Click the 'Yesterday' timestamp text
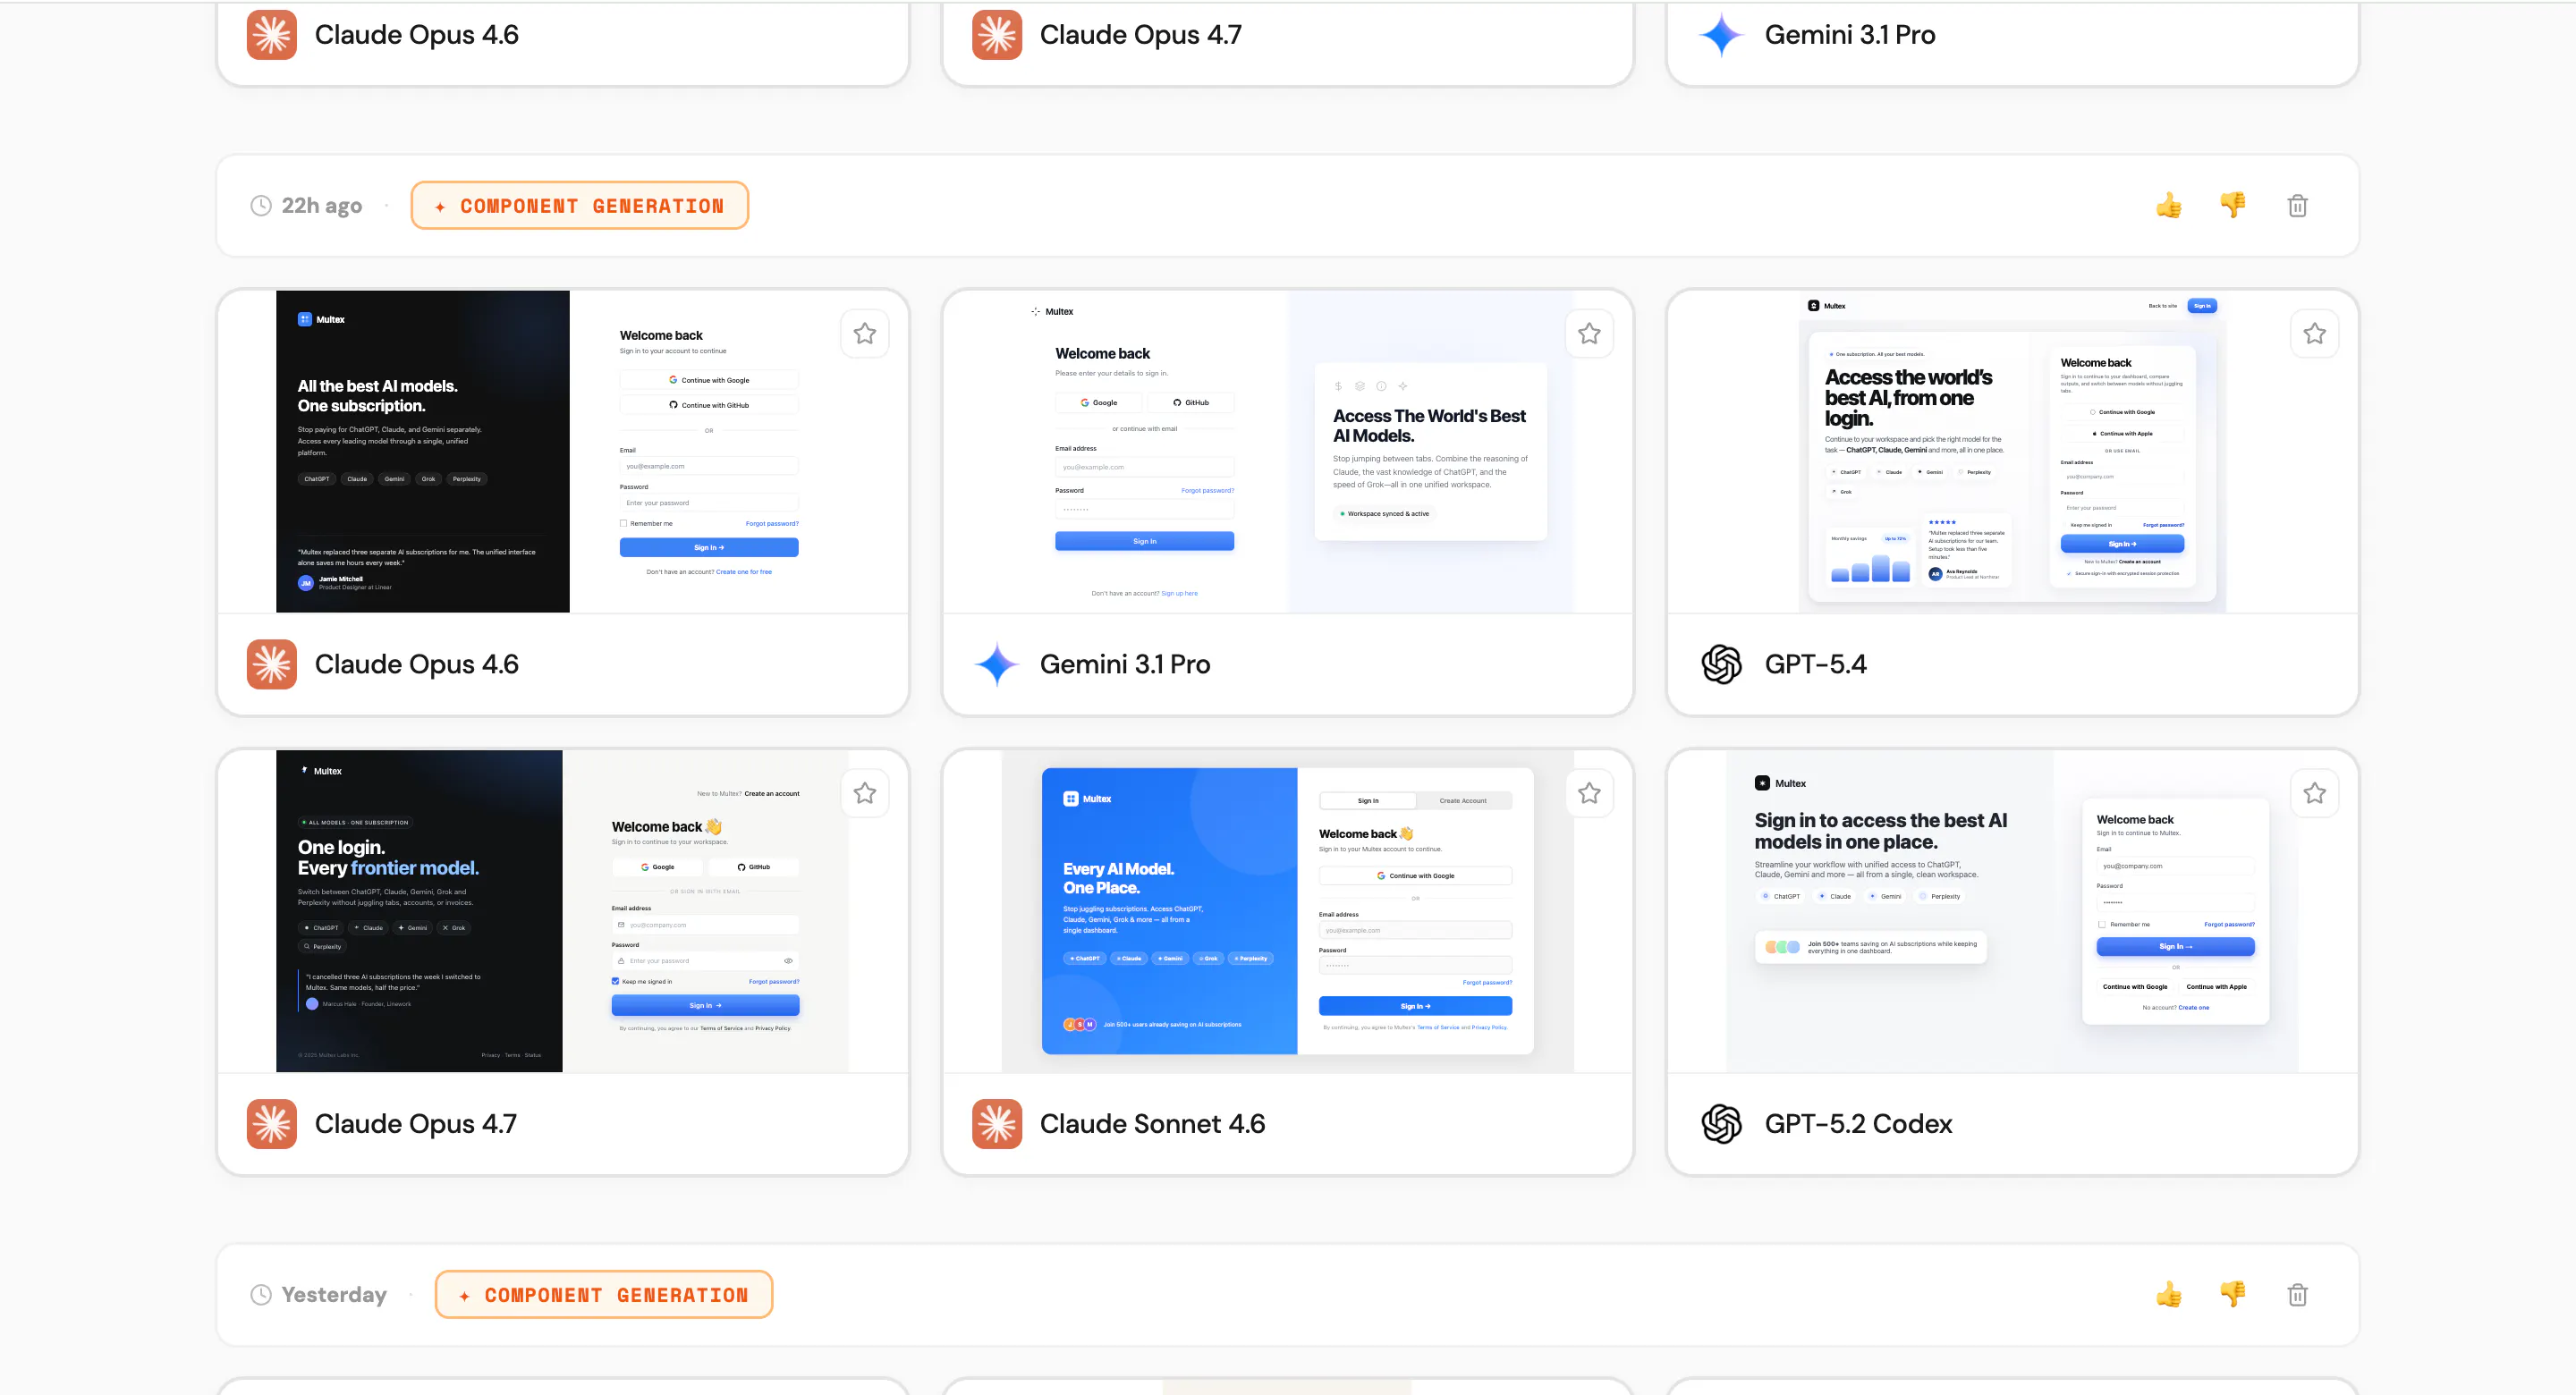The width and height of the screenshot is (2576, 1395). (x=334, y=1295)
